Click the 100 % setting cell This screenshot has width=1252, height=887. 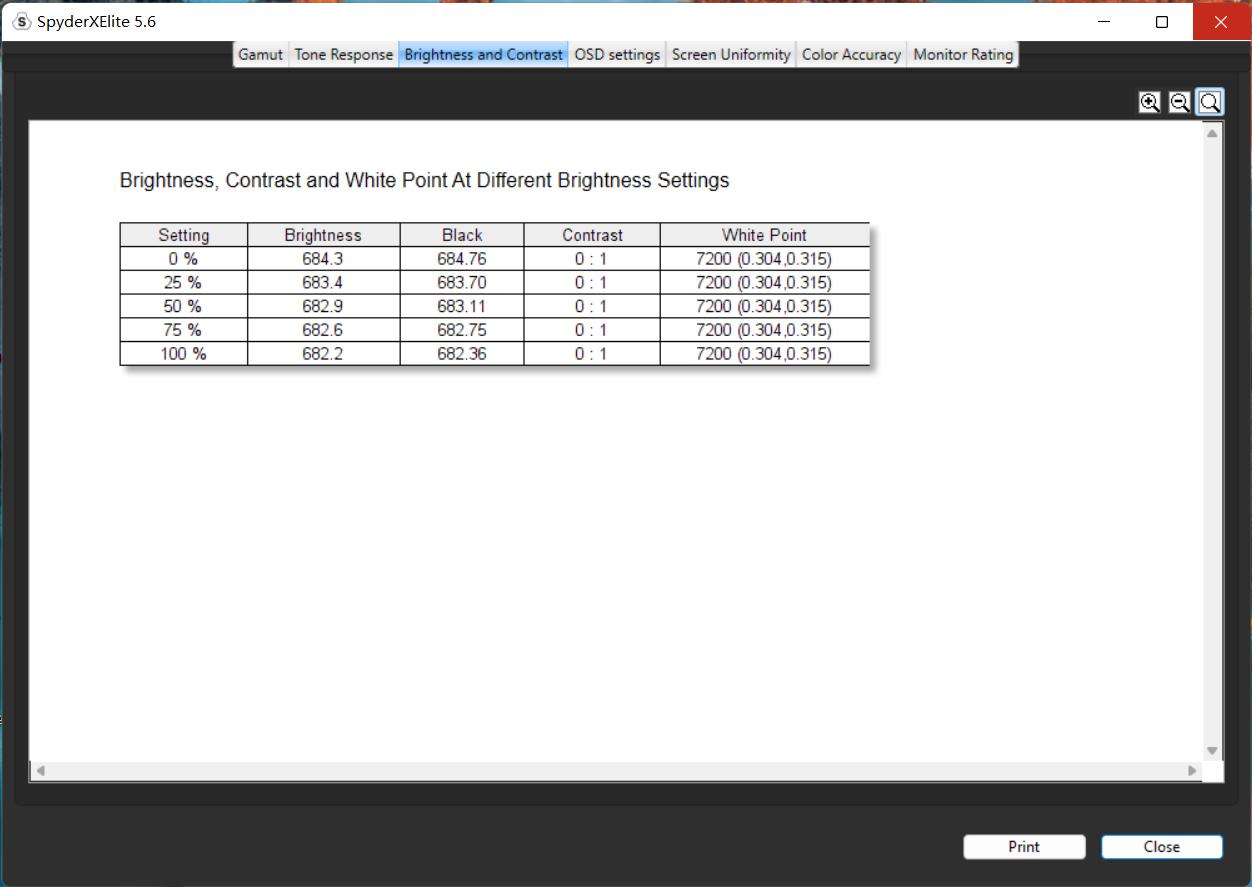184,354
